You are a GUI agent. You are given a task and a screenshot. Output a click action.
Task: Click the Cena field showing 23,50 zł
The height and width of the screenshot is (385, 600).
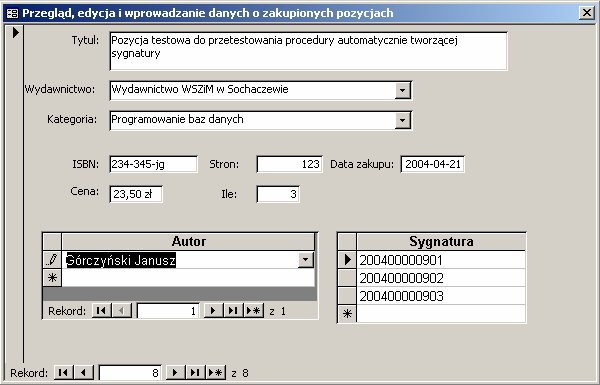pos(136,194)
